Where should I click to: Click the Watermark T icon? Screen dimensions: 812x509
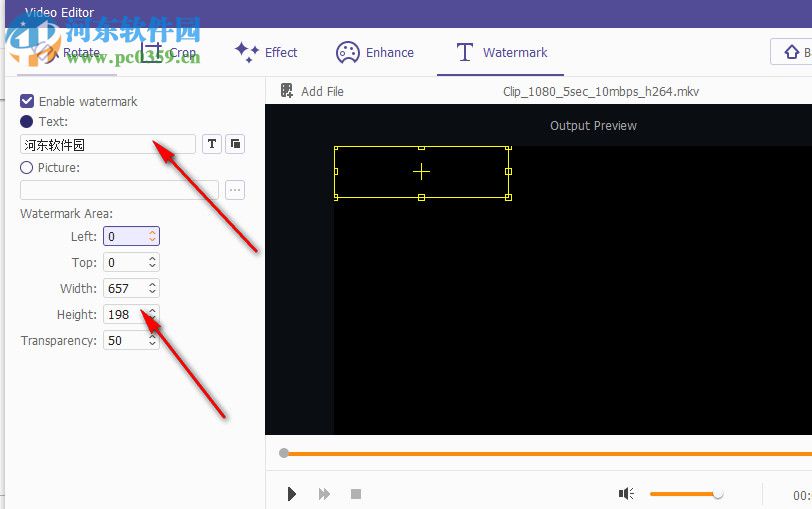465,52
